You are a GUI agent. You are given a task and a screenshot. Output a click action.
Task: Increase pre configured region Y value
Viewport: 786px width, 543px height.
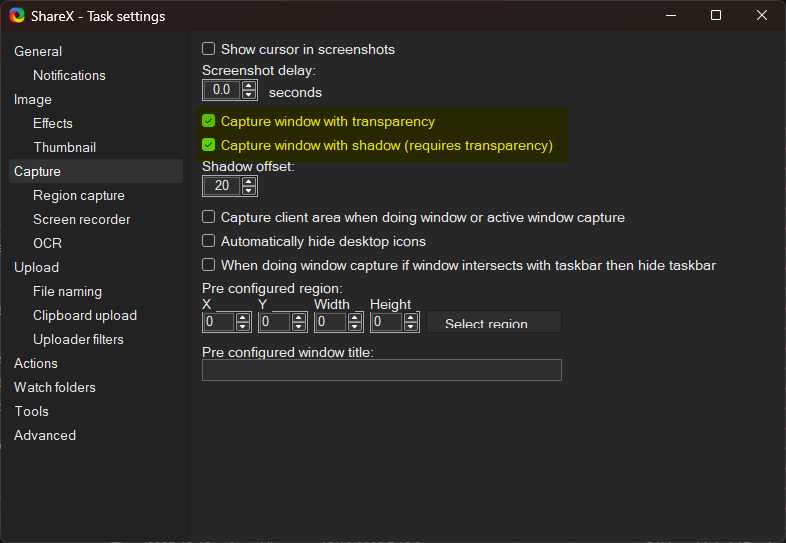coord(299,317)
